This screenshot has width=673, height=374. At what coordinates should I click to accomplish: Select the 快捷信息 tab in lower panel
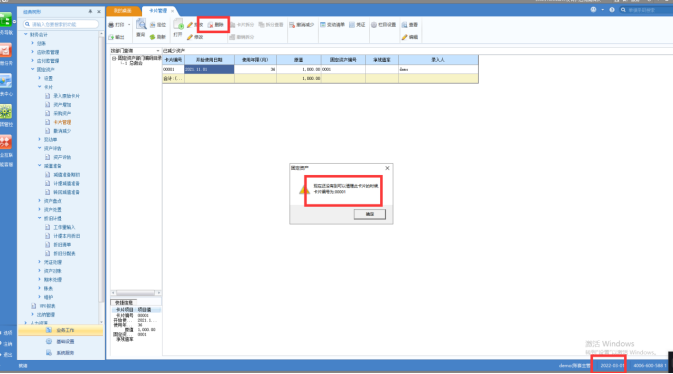124,303
